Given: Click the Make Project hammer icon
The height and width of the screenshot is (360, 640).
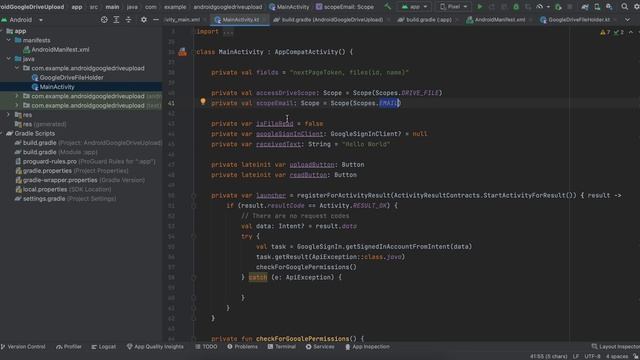Looking at the screenshot, I should pos(387,7).
